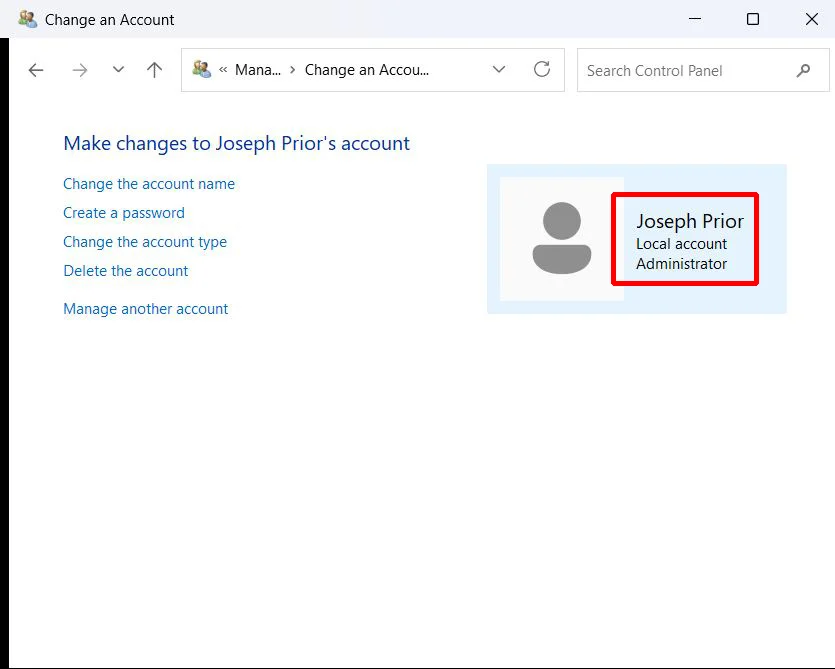Click the 'Mana...' breadcrumb in address bar
The height and width of the screenshot is (669, 835).
tap(258, 70)
